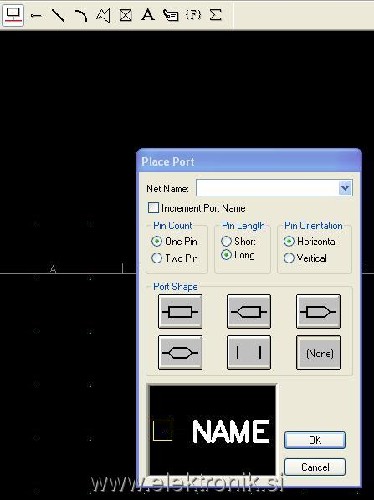
Task: Select the (None) port shape button
Action: (x=318, y=353)
